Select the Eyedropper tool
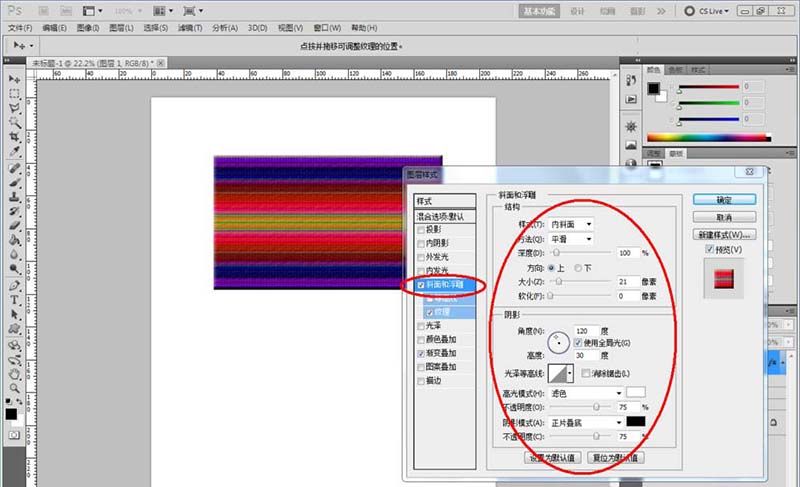 (x=14, y=151)
